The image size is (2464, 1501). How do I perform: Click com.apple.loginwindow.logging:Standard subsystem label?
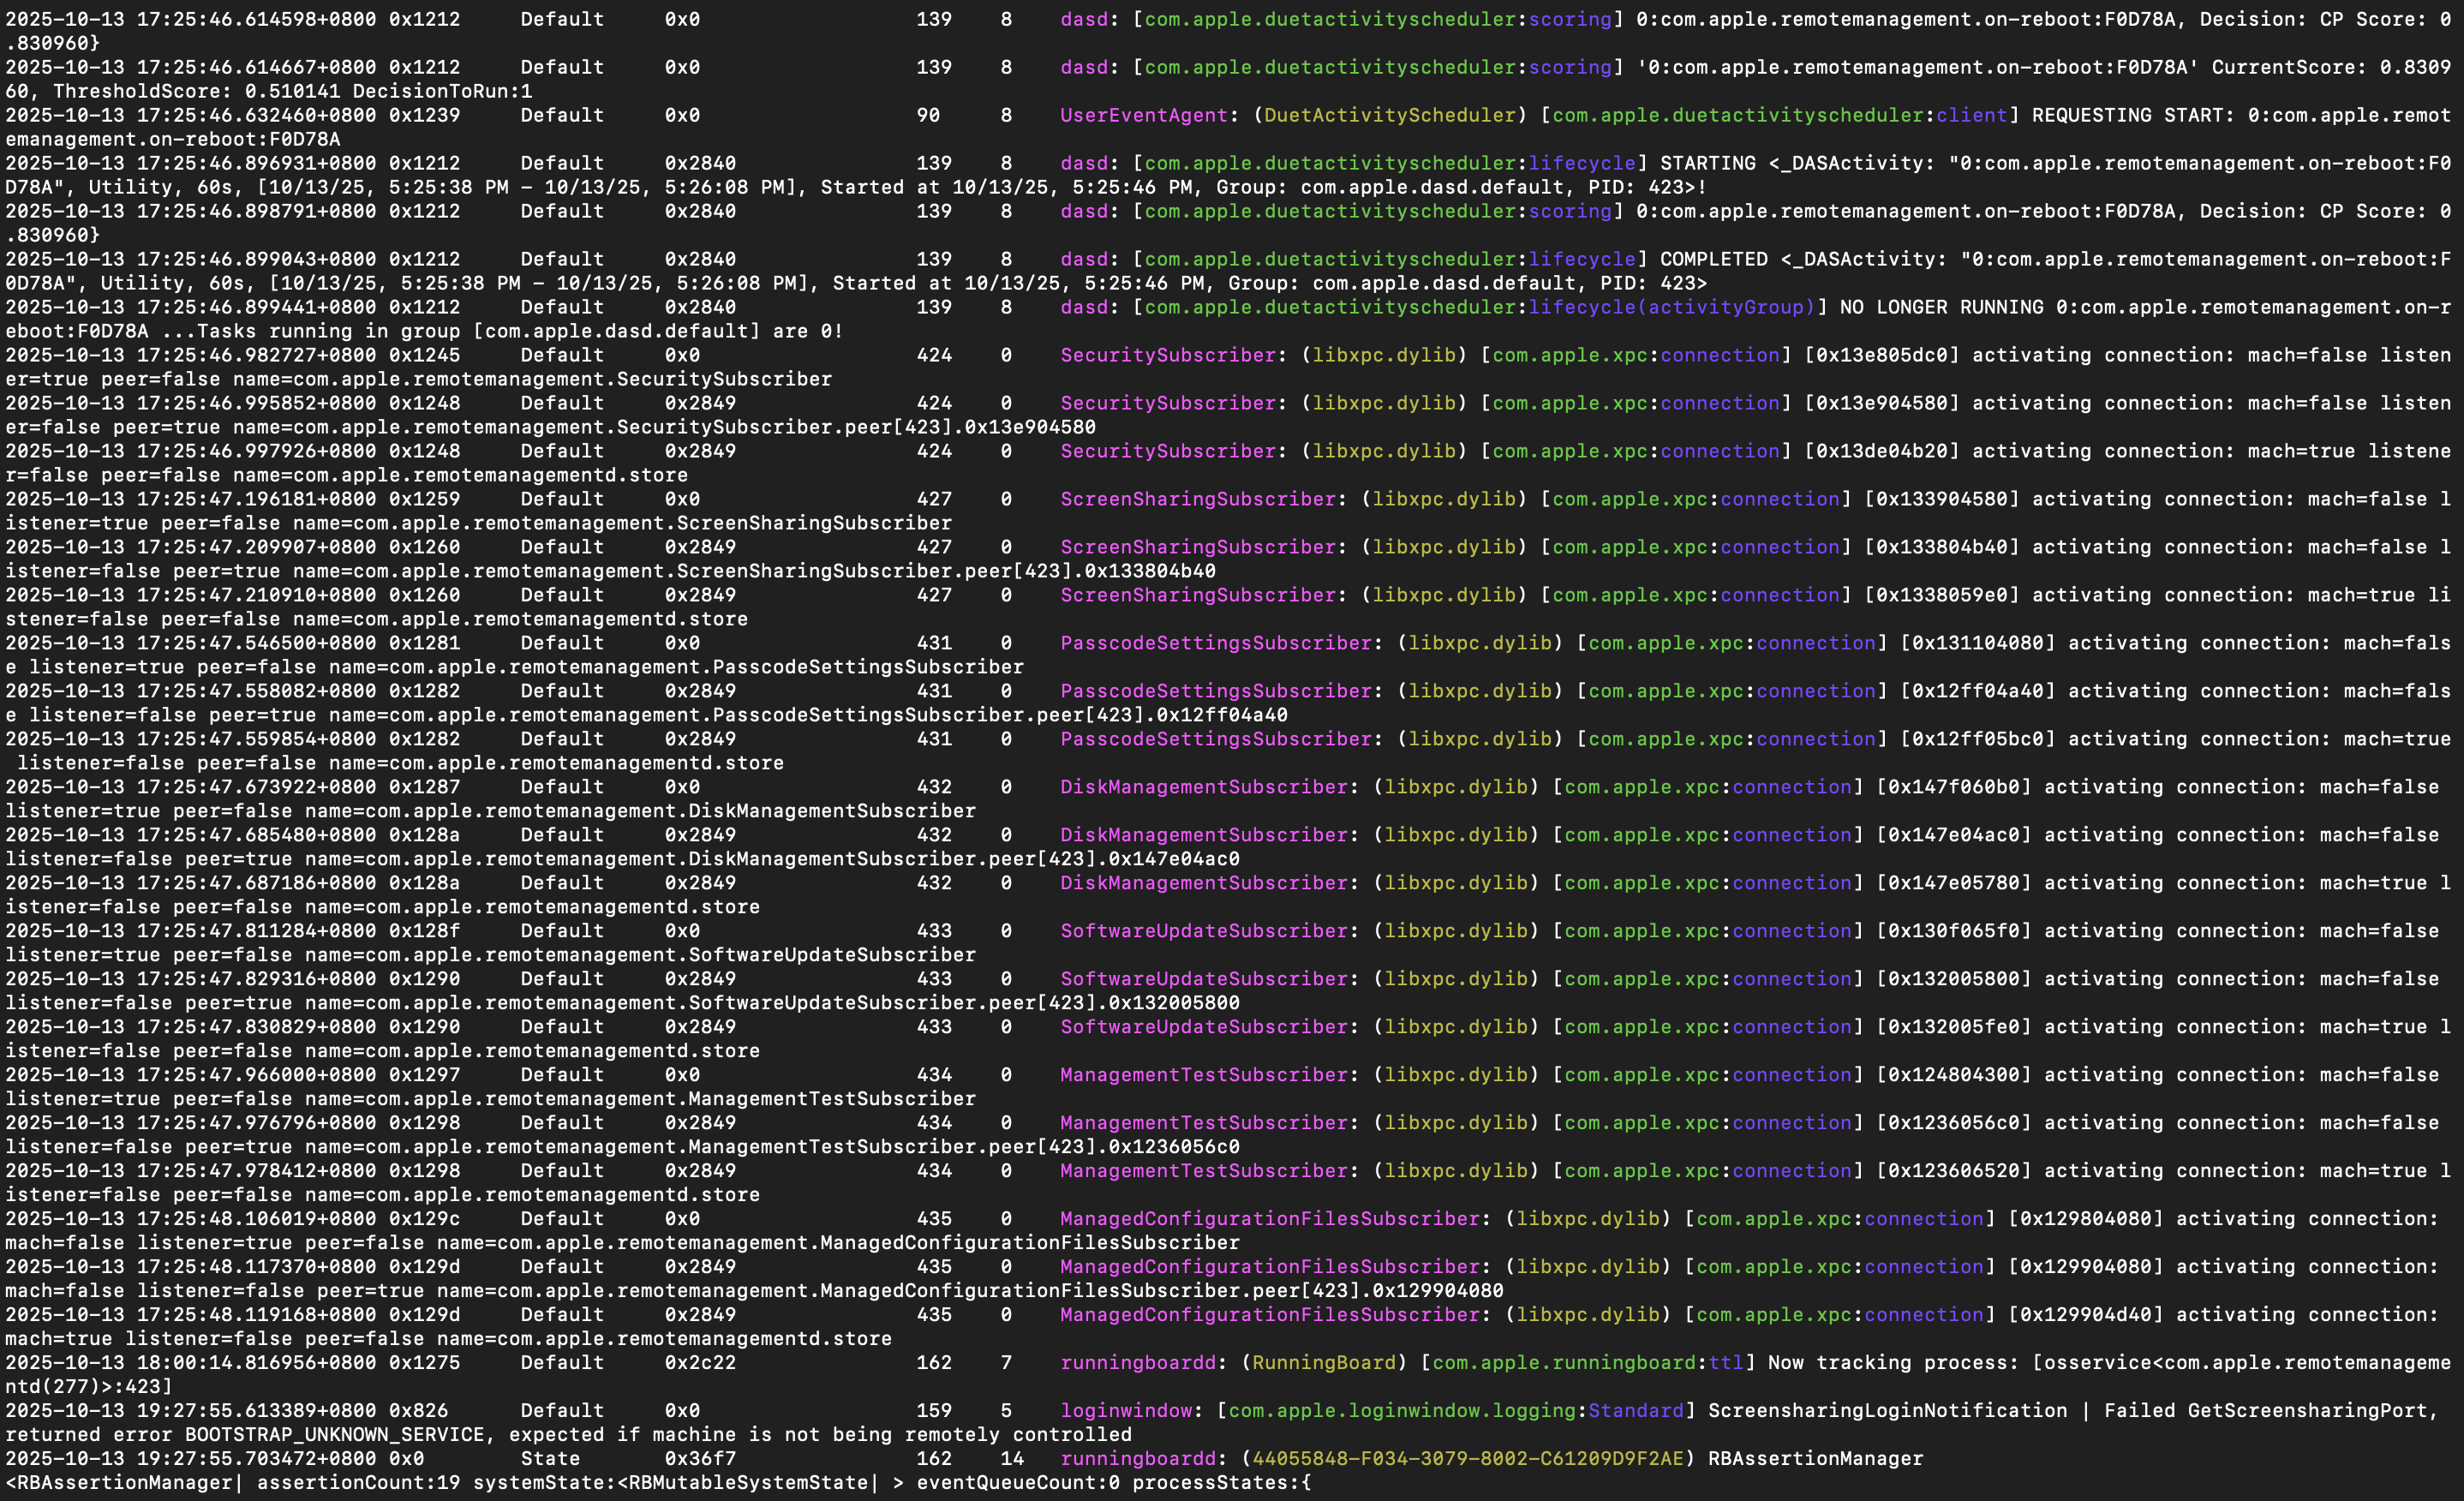point(1455,1410)
